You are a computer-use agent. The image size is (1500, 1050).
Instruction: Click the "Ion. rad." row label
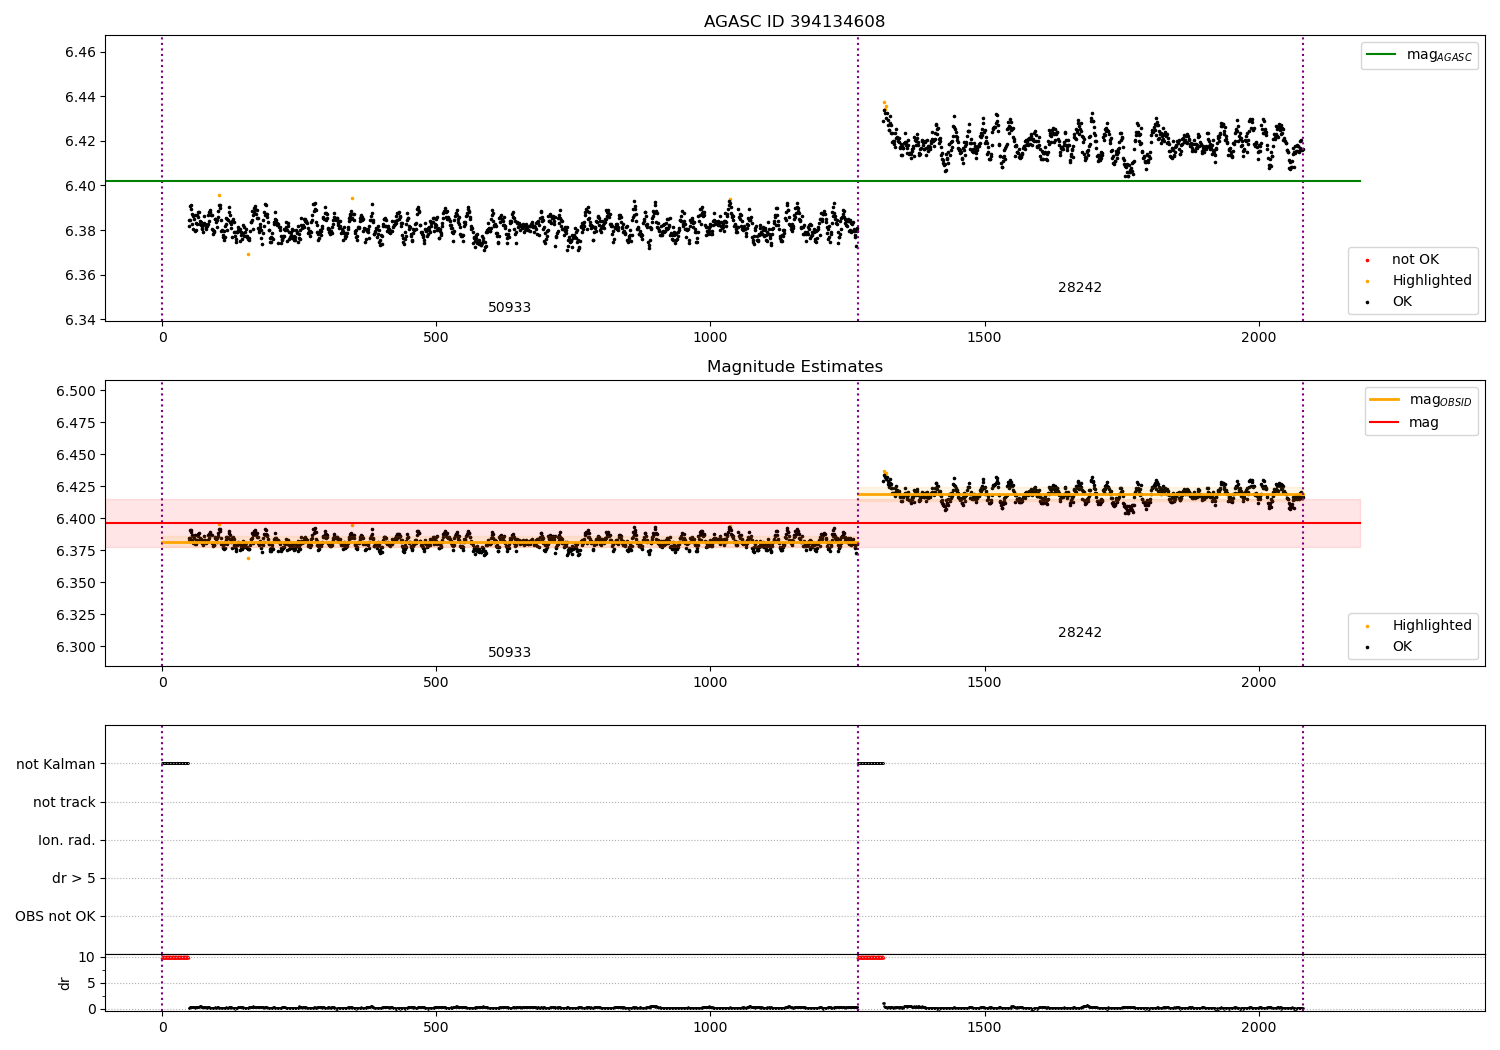tap(67, 840)
